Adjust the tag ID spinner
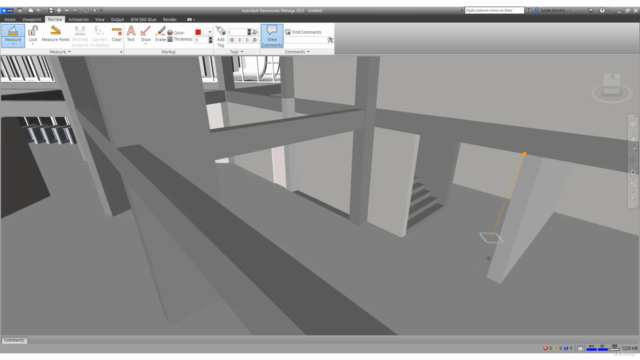The height and width of the screenshot is (360, 640). (x=249, y=32)
